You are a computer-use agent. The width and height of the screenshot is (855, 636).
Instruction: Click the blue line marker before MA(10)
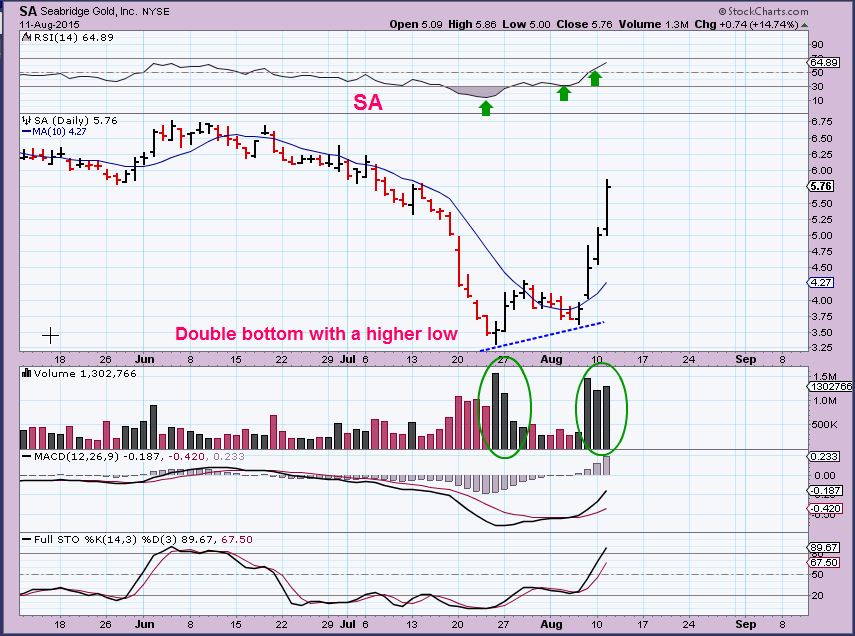coord(26,131)
